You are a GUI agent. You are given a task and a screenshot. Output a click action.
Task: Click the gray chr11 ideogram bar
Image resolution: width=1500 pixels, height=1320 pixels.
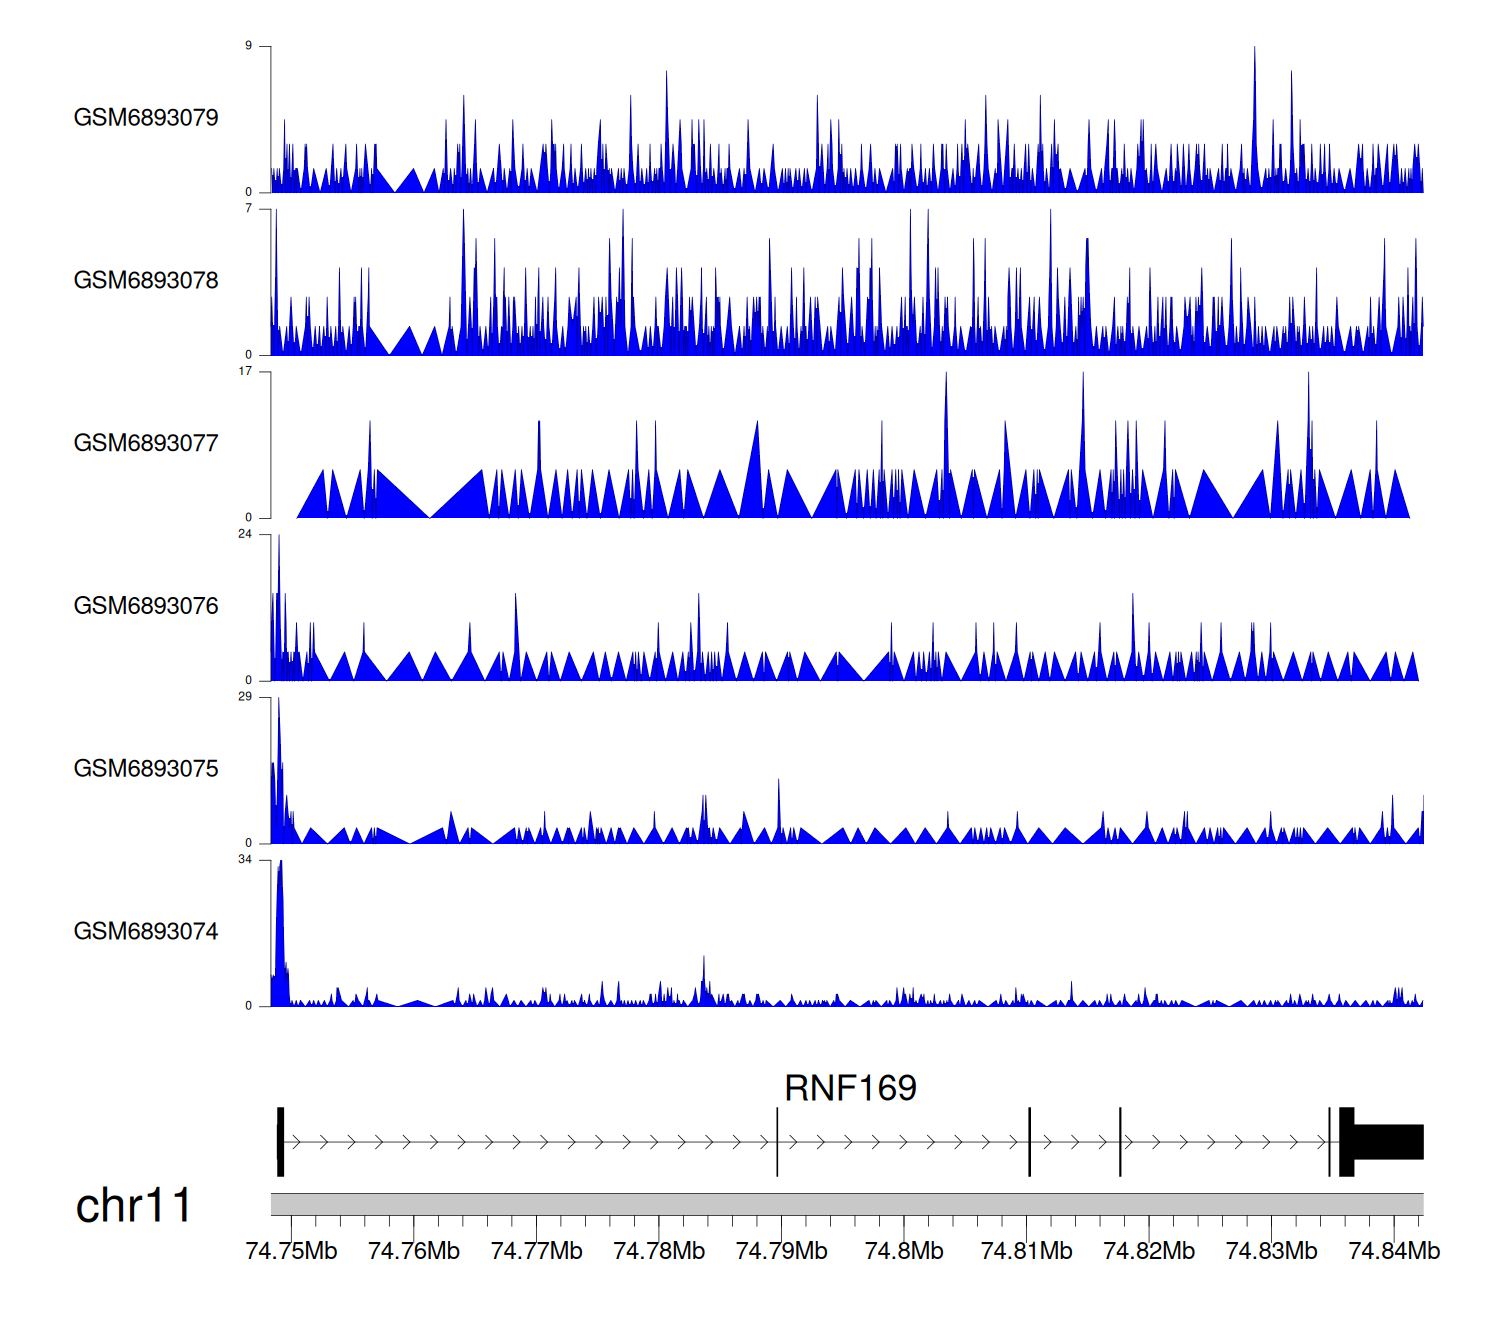(846, 1204)
